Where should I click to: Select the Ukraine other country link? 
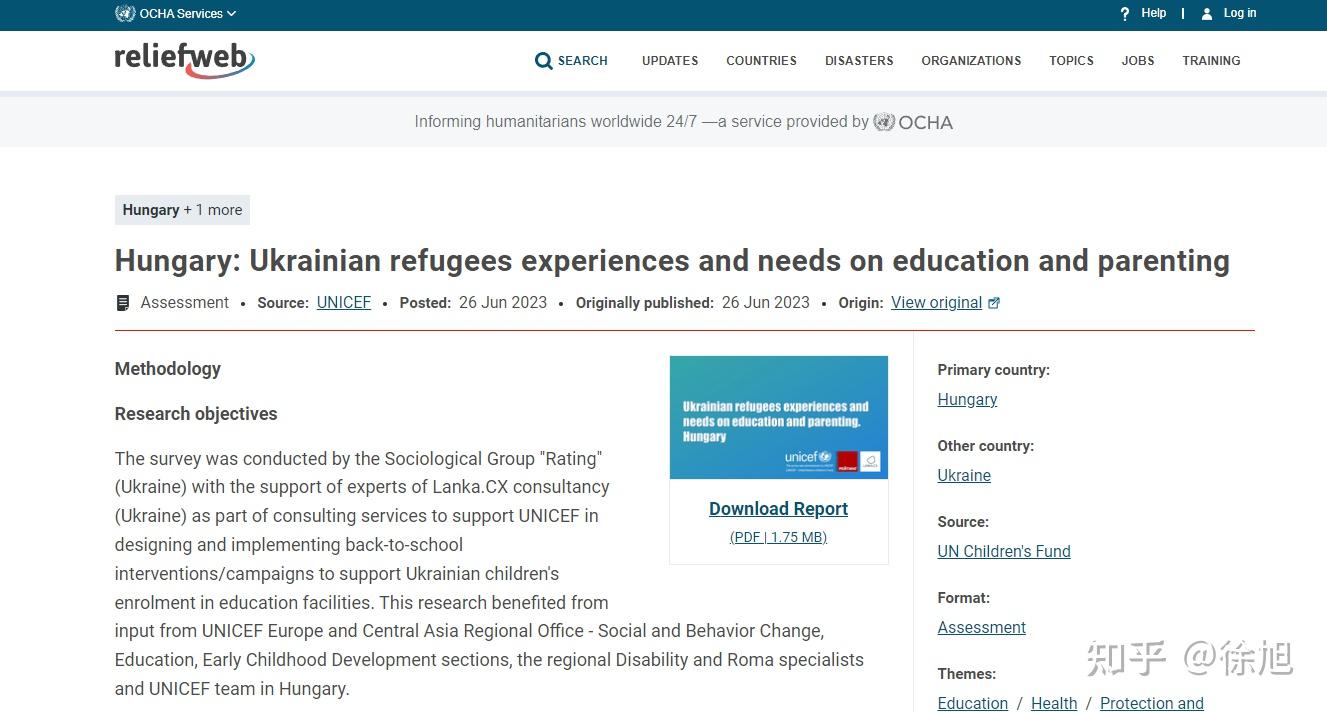(x=964, y=475)
